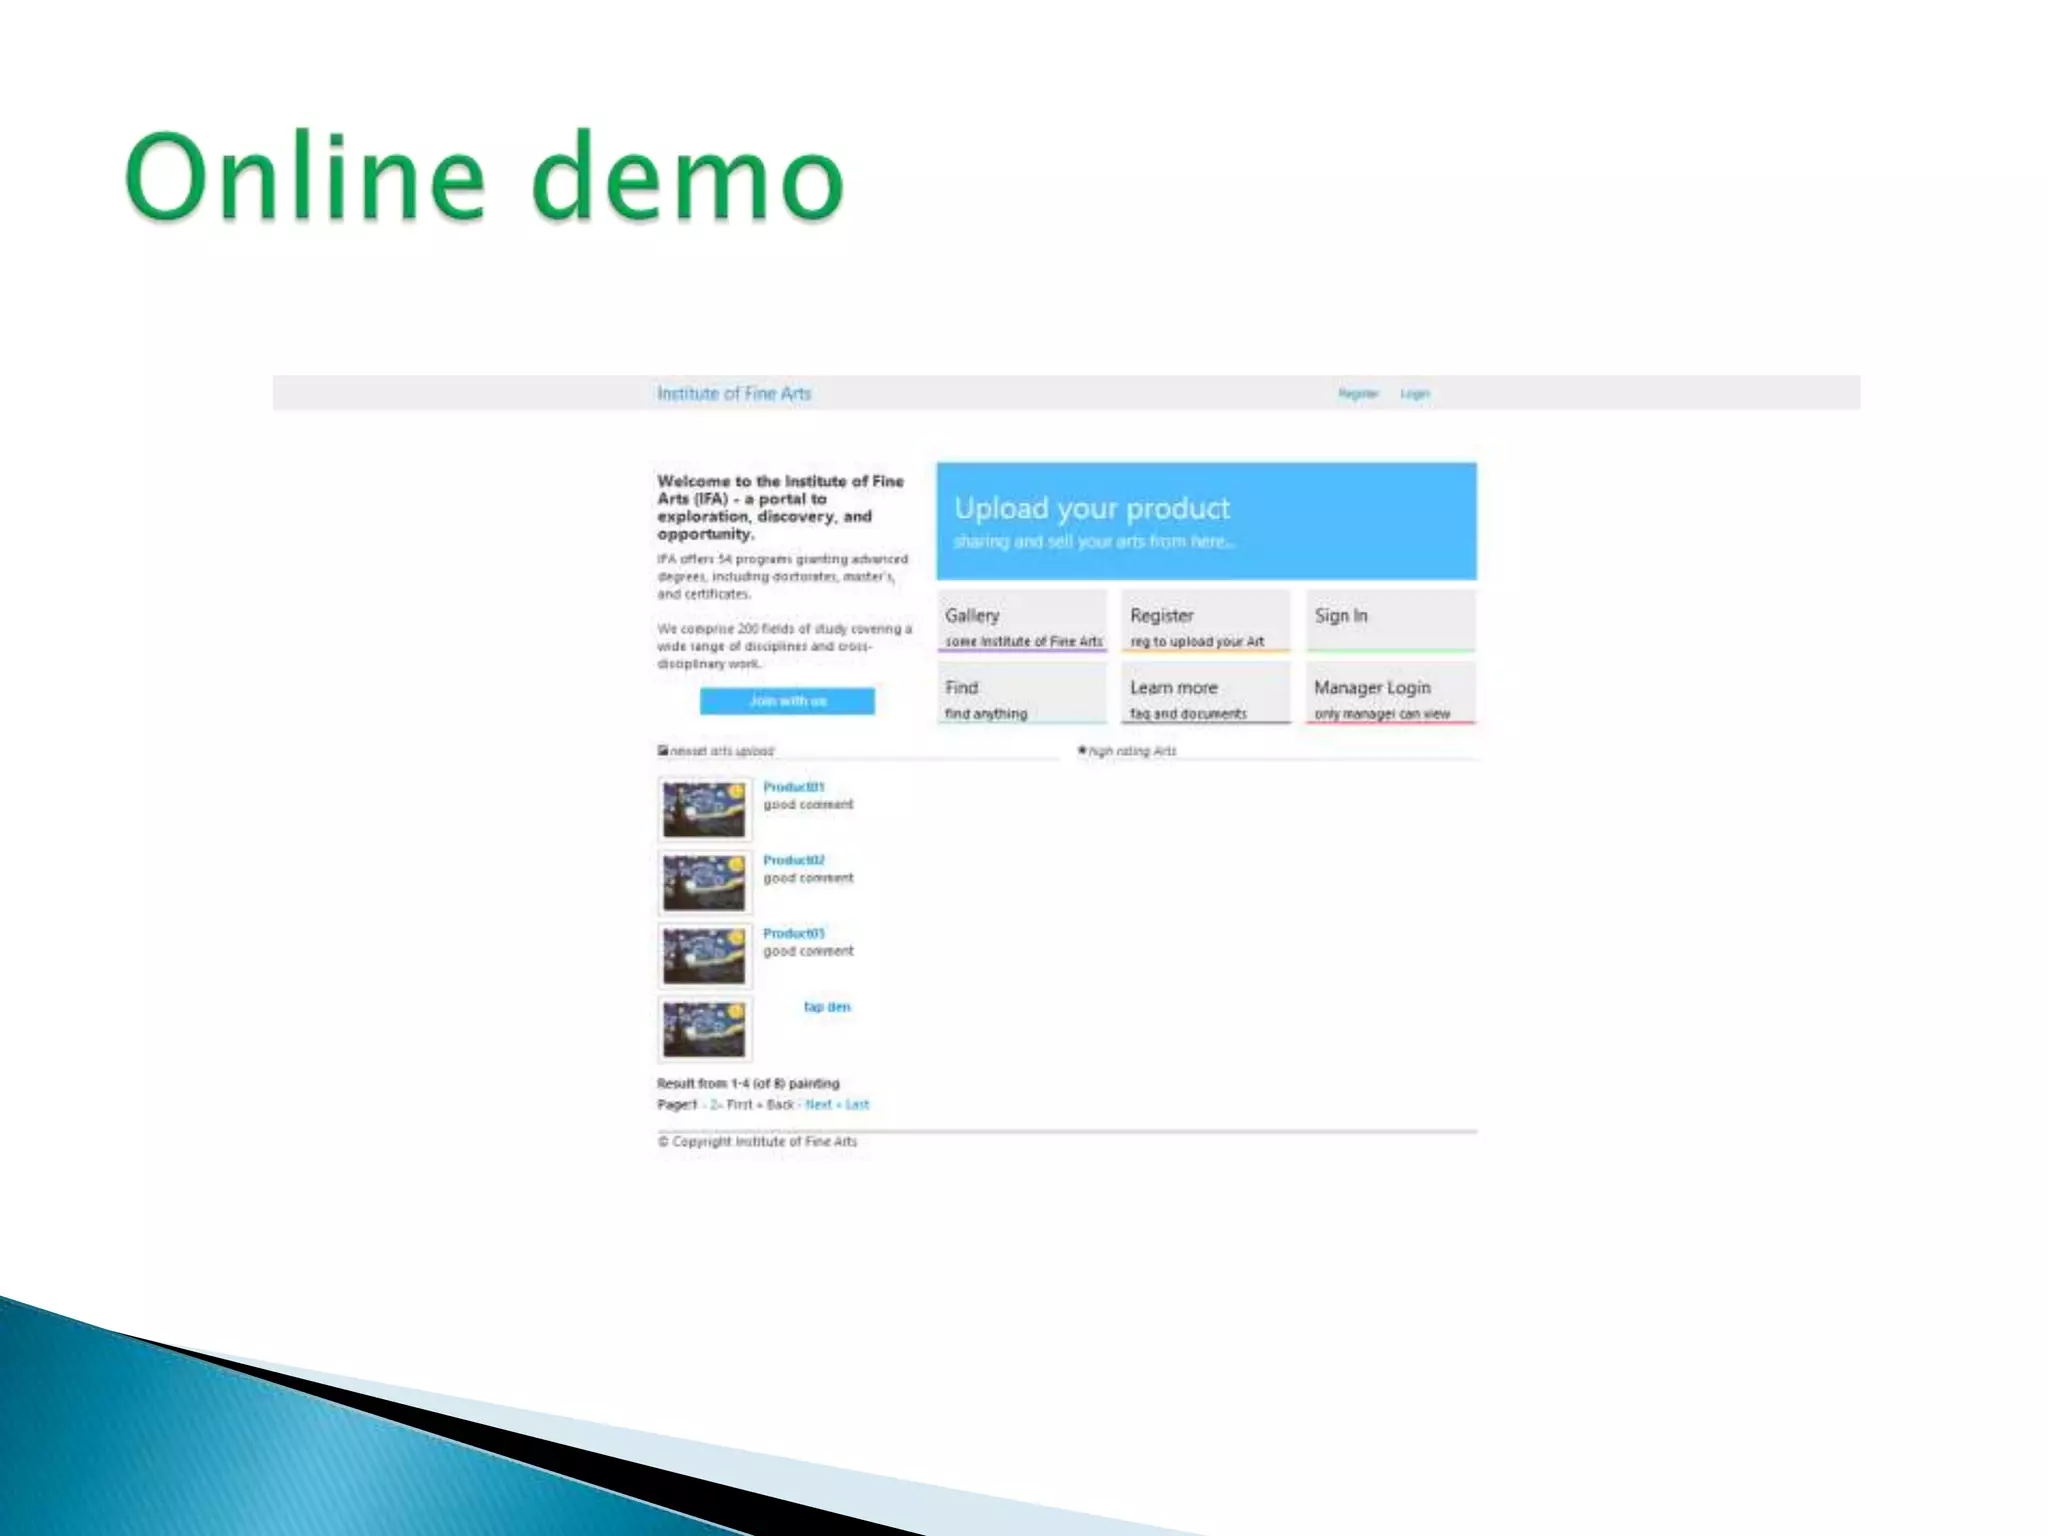Click the Register link in header
The image size is (2048, 1536).
pyautogui.click(x=1358, y=394)
